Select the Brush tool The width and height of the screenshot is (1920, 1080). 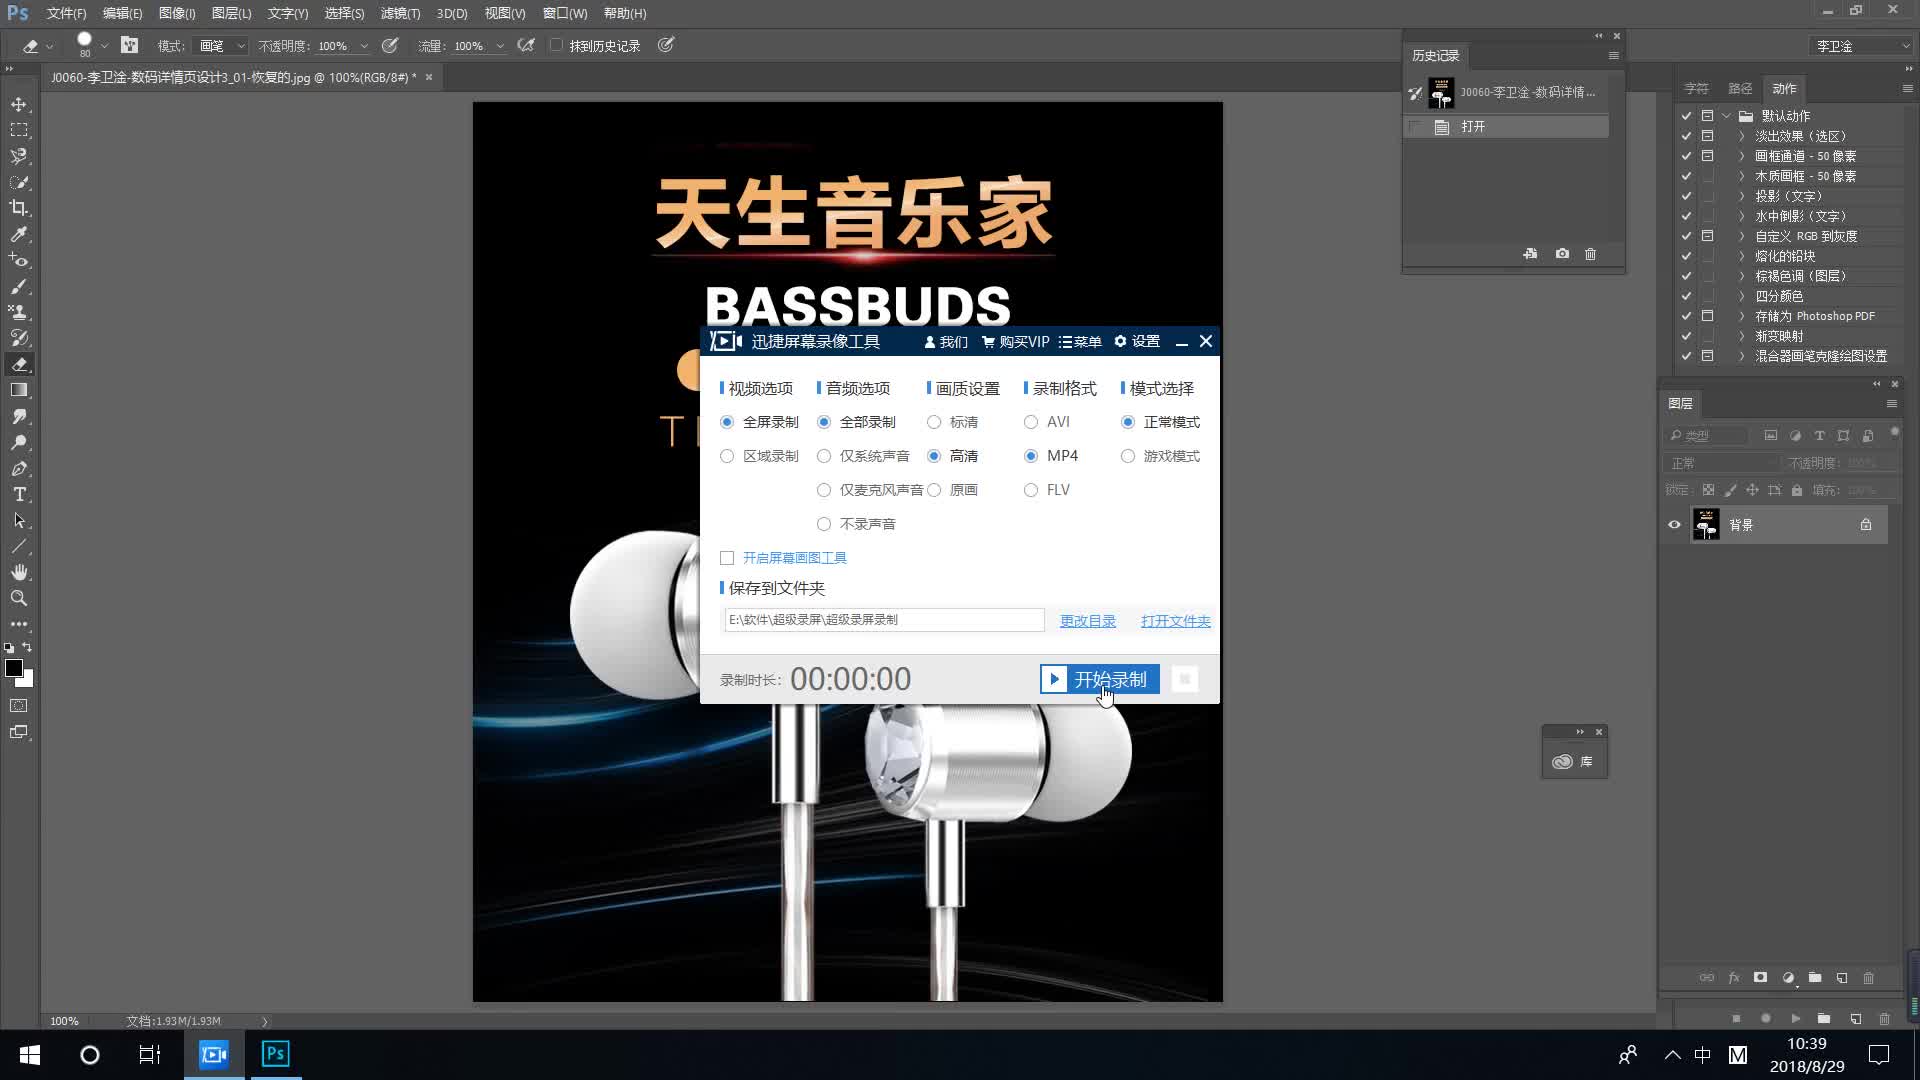[x=19, y=286]
